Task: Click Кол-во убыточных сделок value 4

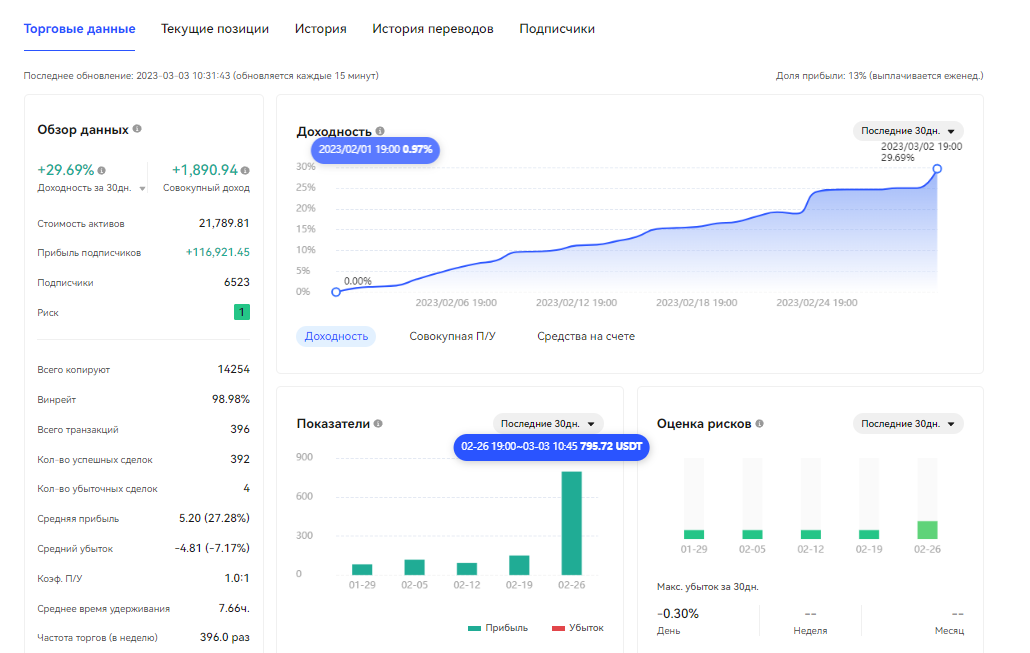Action: (246, 488)
